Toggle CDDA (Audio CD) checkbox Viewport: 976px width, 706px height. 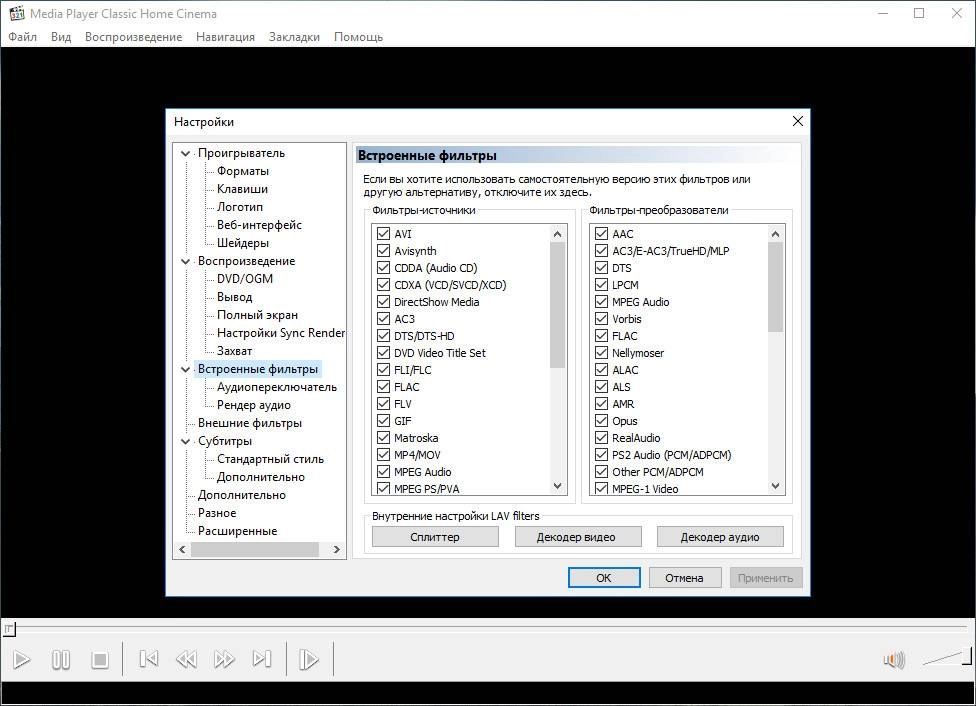(383, 268)
